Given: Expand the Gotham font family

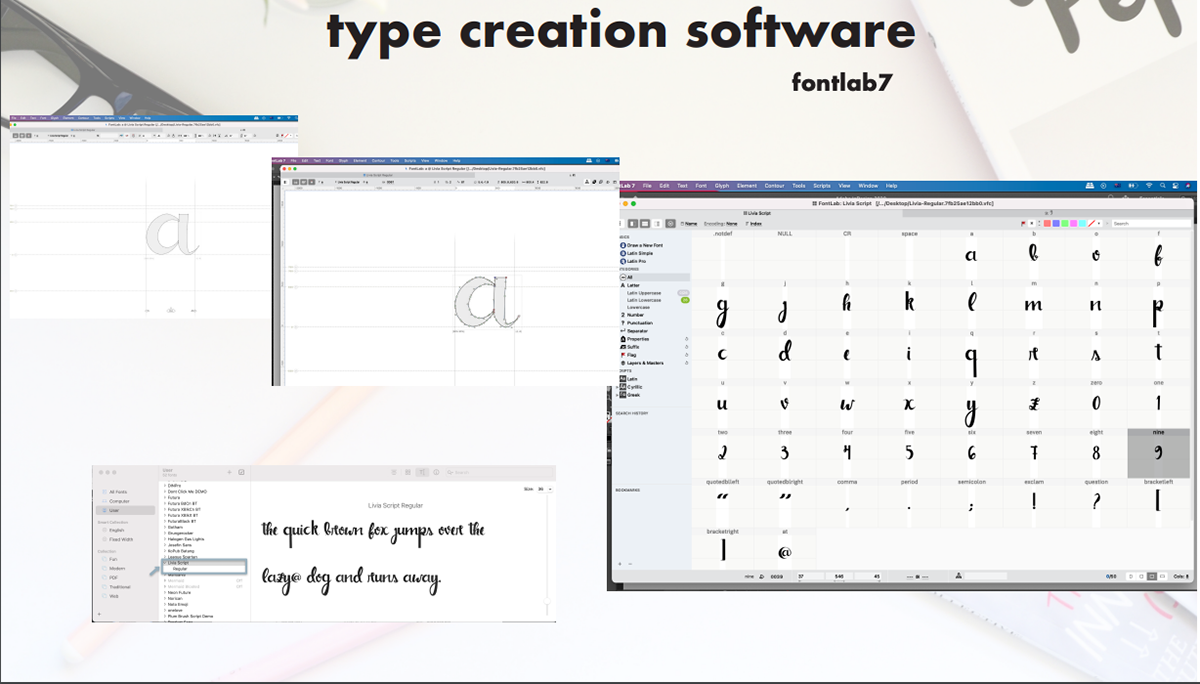Looking at the screenshot, I should coord(164,527).
